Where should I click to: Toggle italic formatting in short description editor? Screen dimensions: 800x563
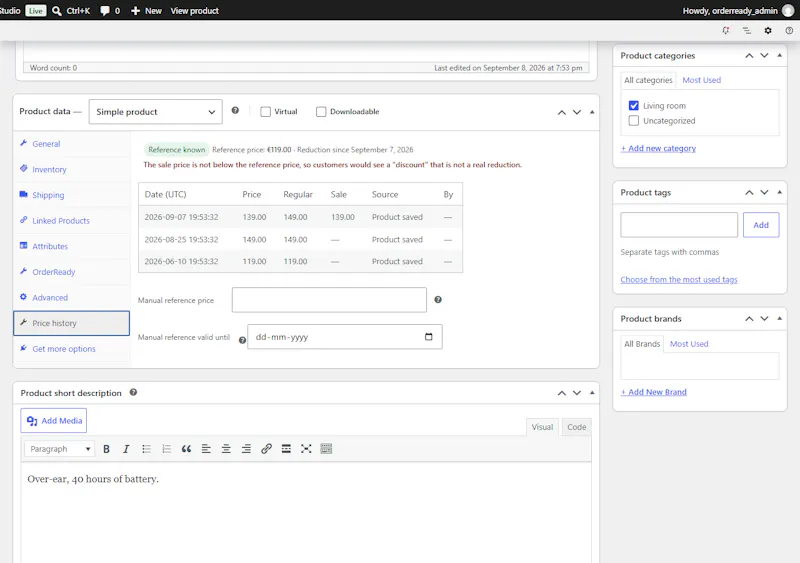pos(126,449)
